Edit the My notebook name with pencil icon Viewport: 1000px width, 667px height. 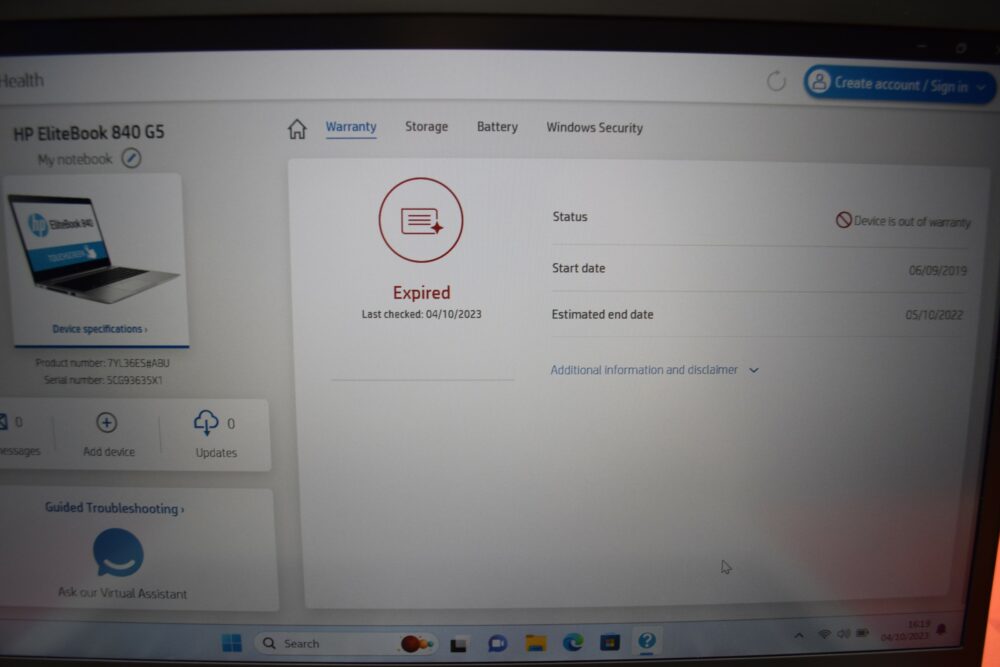pyautogui.click(x=131, y=158)
